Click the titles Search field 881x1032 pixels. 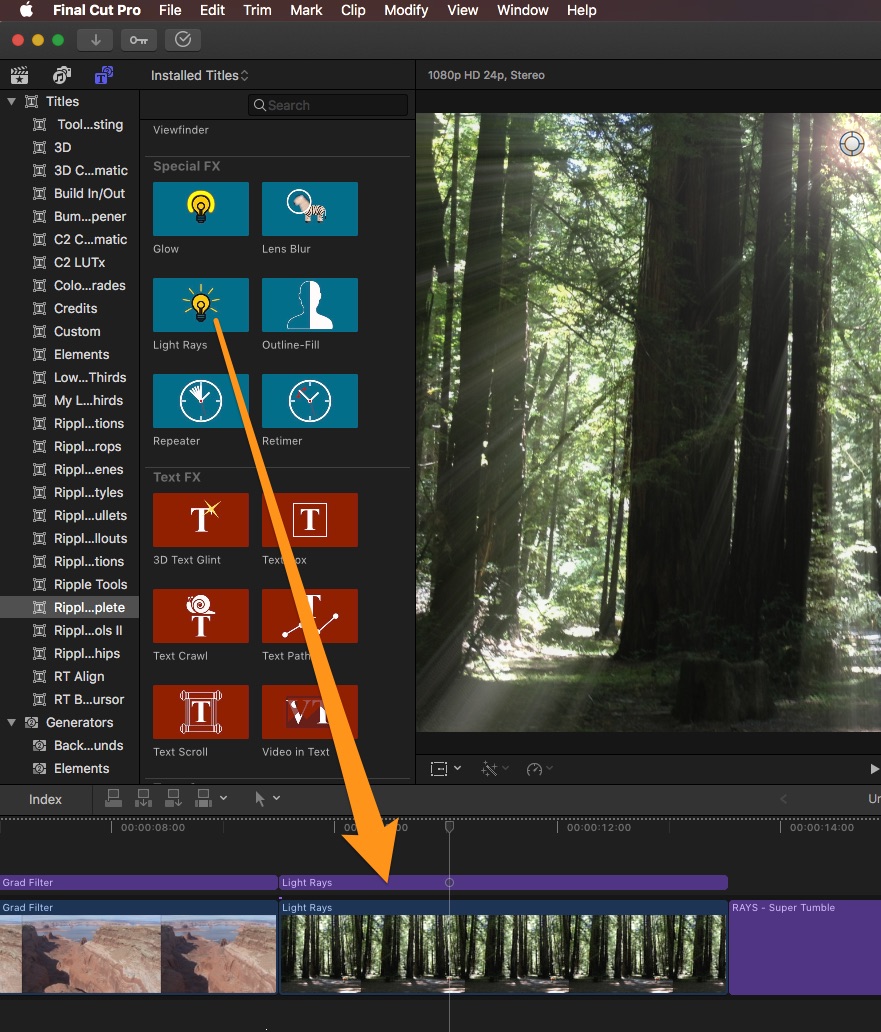(328, 105)
